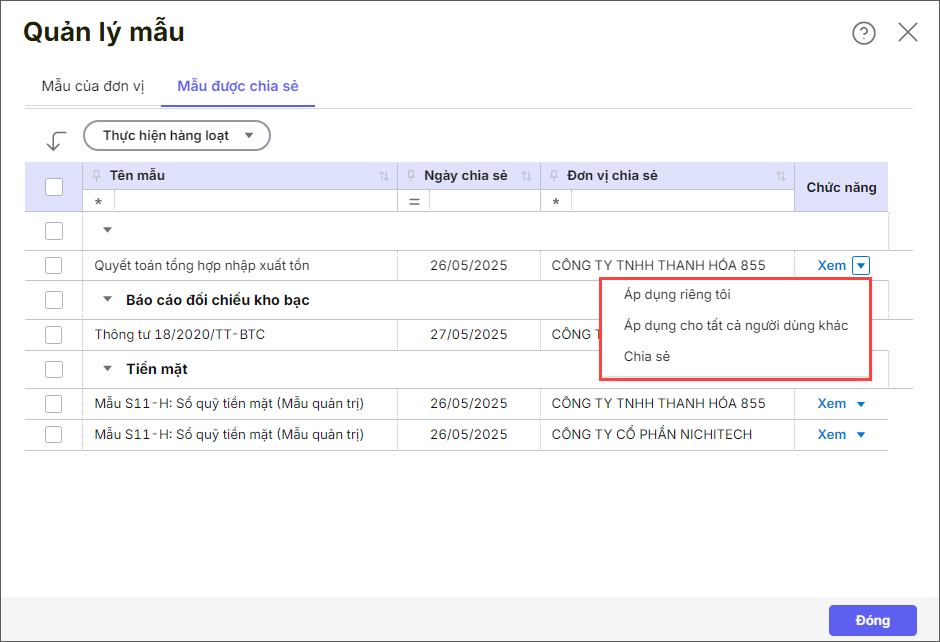940x642 pixels.
Task: Tick checkbox for Thông tư 18/2020/TT-BTC row
Action: pos(54,335)
